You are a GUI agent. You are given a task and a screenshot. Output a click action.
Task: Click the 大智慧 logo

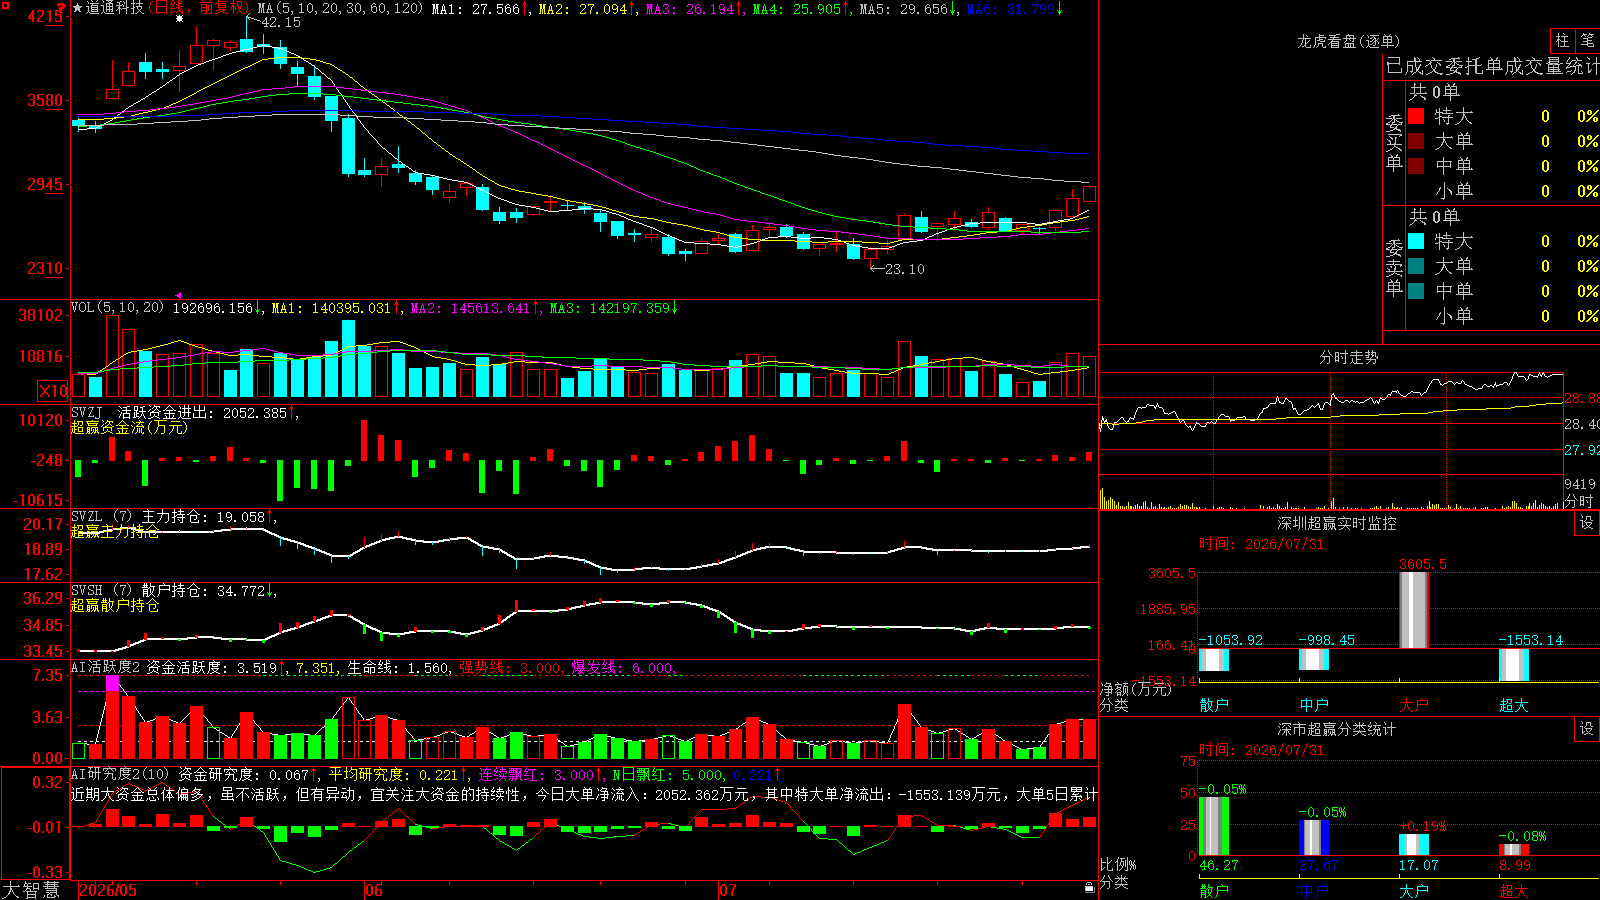click(31, 890)
